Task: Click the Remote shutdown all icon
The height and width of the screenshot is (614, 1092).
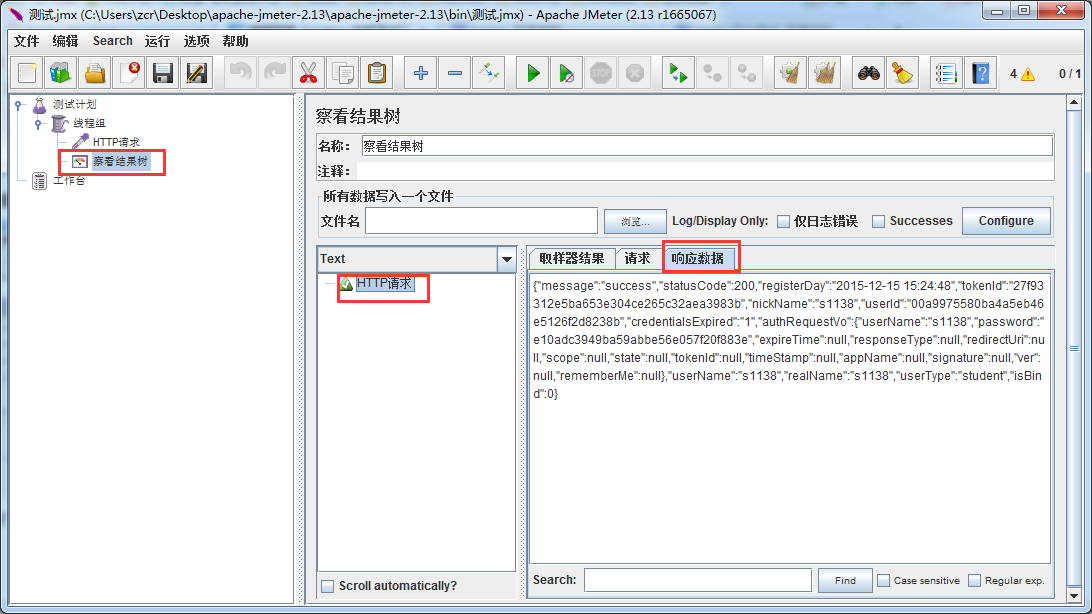Action: pyautogui.click(x=747, y=73)
